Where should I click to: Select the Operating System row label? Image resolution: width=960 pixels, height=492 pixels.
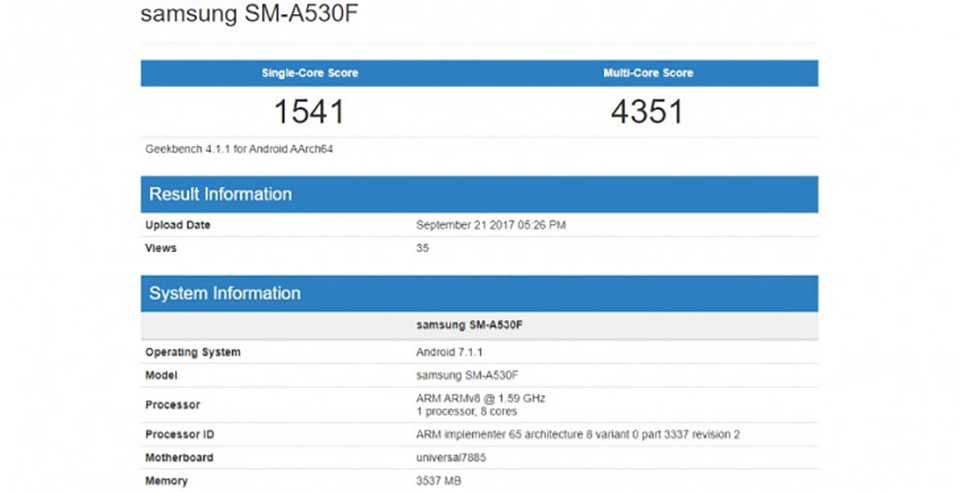(x=193, y=352)
